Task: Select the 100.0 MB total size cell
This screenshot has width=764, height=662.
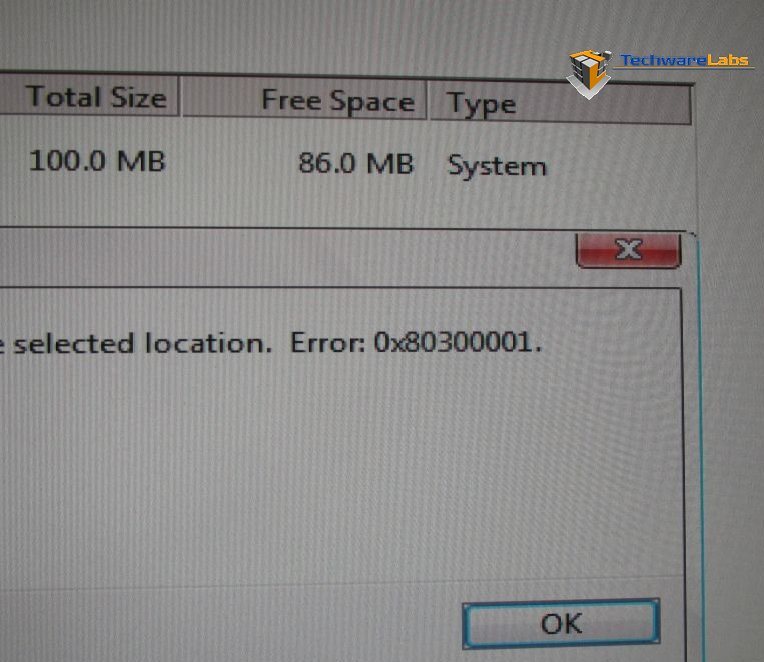Action: click(x=97, y=161)
